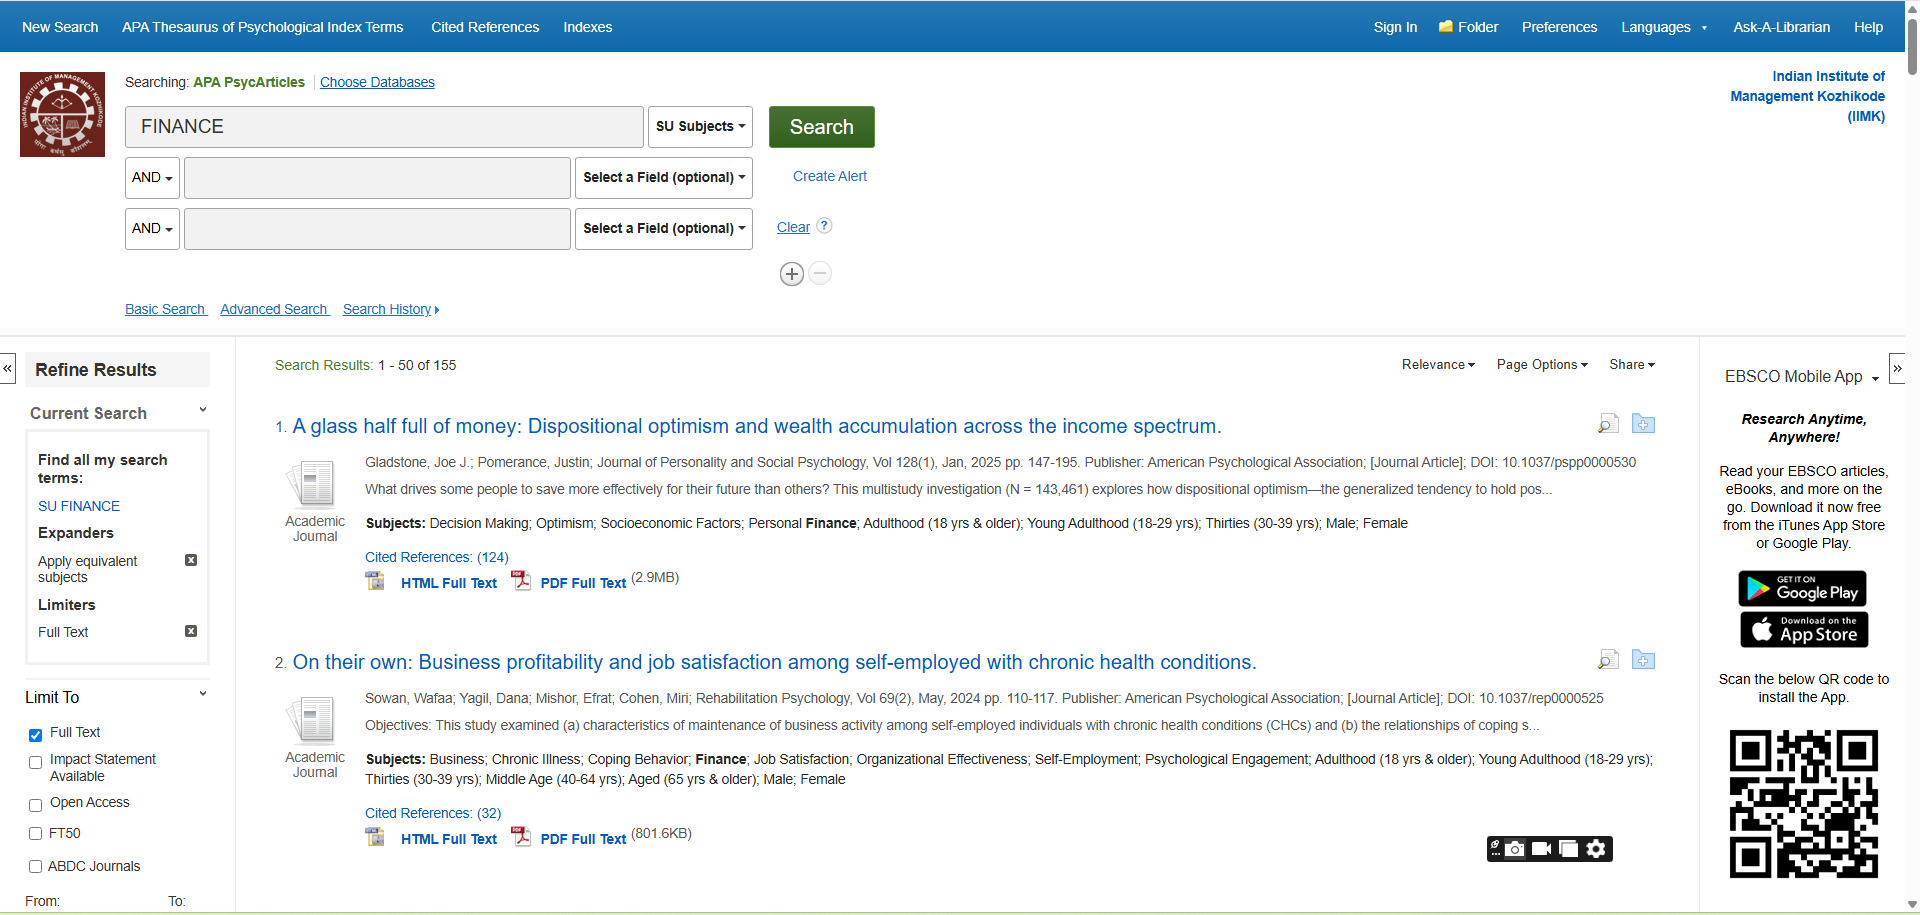The image size is (1920, 915).
Task: Open Cited References in top menu
Action: (x=485, y=27)
